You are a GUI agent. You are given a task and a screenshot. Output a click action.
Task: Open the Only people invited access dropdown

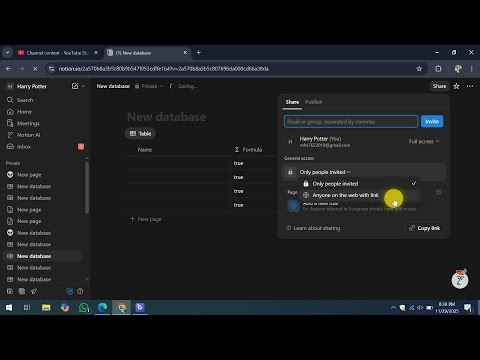pyautogui.click(x=325, y=172)
